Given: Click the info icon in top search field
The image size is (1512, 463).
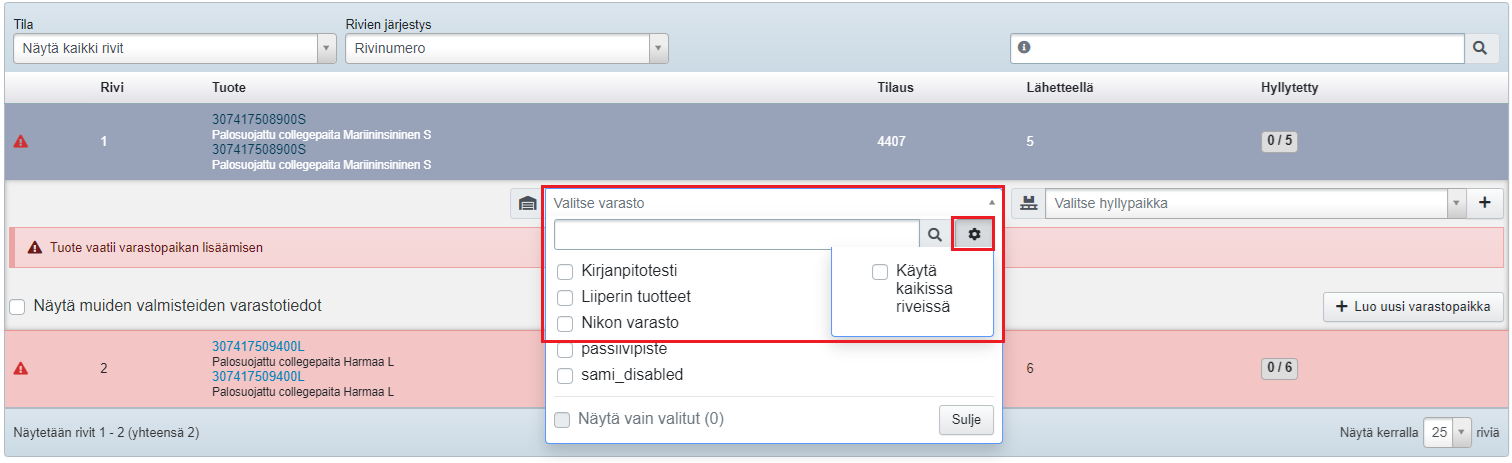Looking at the screenshot, I should (1023, 47).
